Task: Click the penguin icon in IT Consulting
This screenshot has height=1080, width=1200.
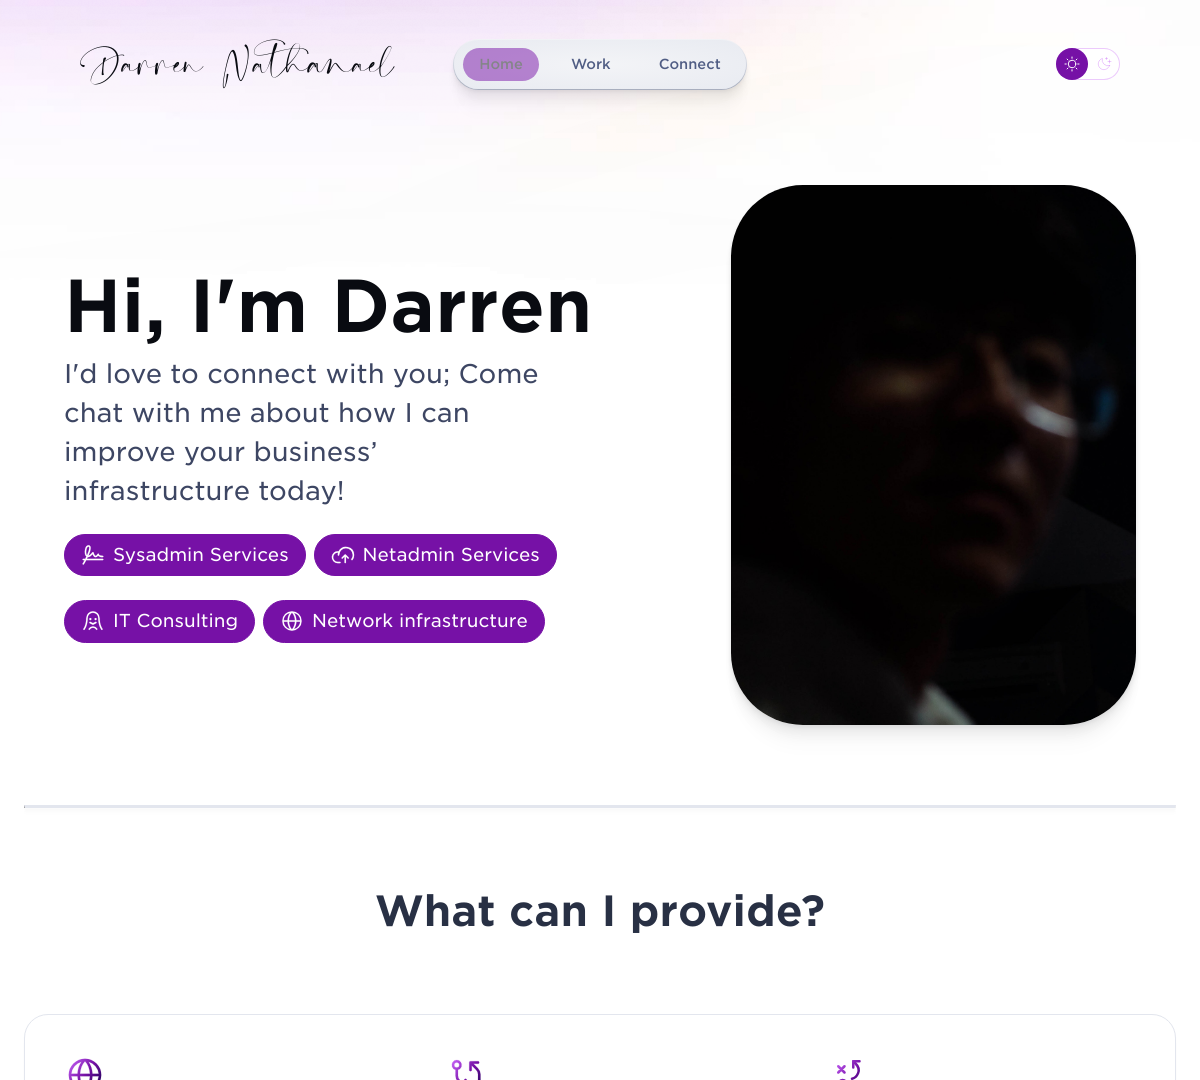Action: (93, 621)
